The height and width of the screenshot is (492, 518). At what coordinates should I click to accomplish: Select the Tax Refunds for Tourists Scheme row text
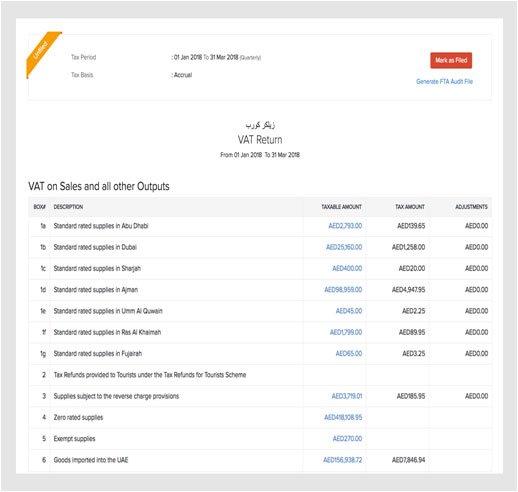click(x=150, y=375)
